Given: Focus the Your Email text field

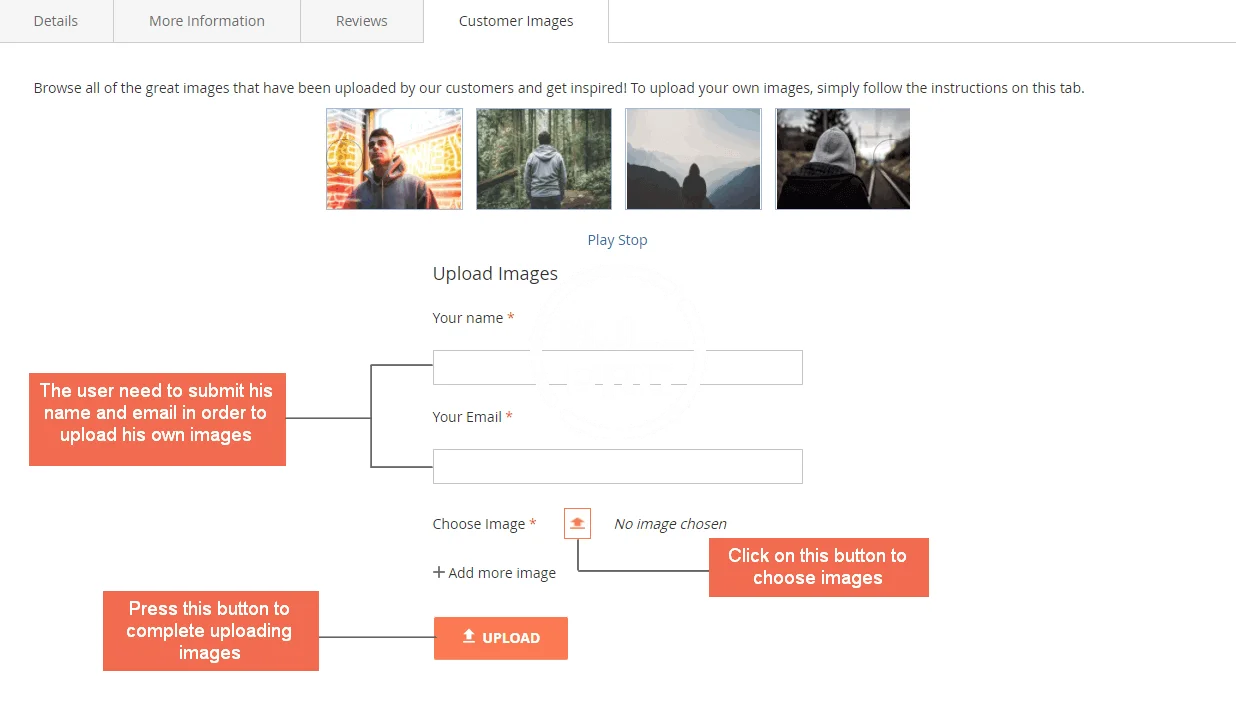Looking at the screenshot, I should pyautogui.click(x=617, y=466).
